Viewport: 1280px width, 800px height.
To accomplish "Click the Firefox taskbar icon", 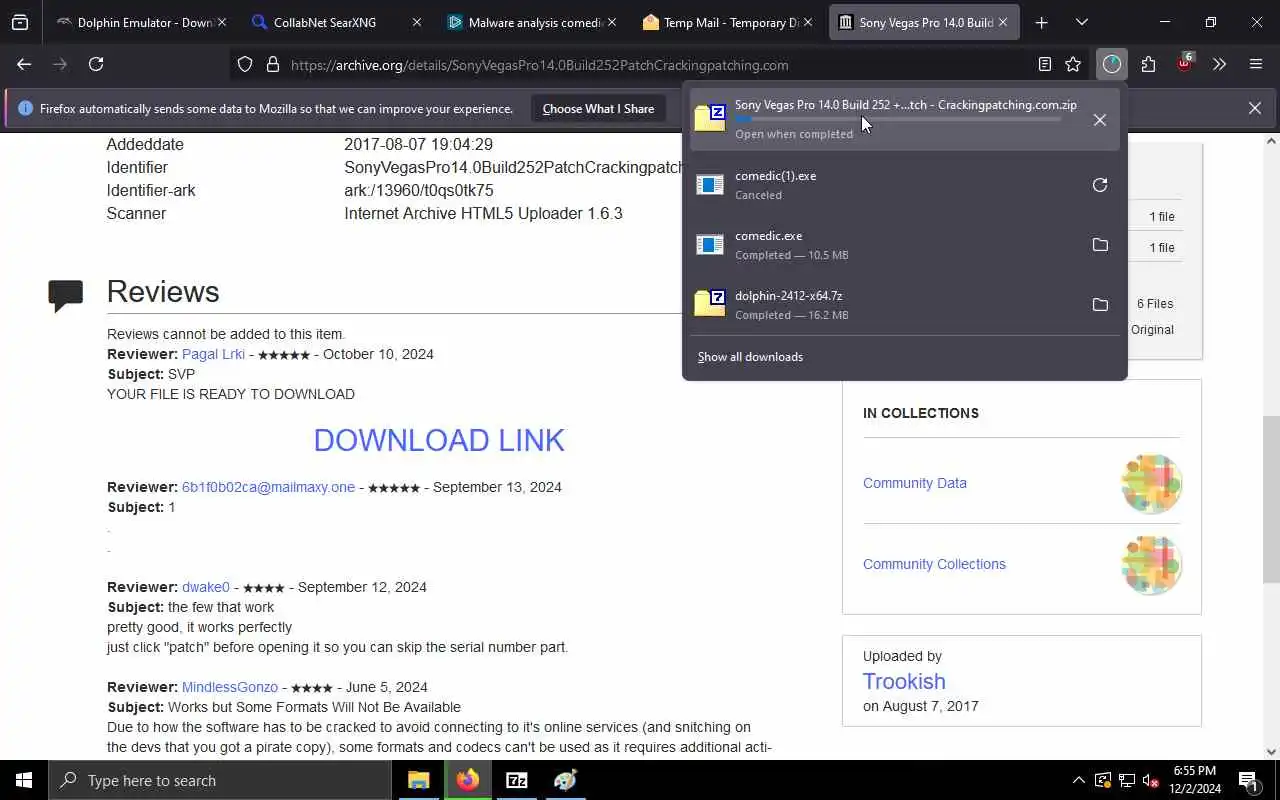I will coord(468,780).
